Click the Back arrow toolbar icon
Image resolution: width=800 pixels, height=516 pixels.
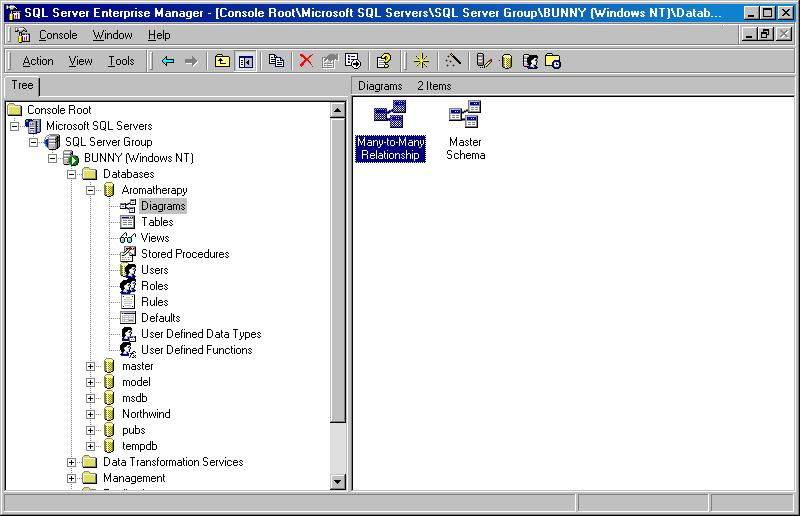click(167, 61)
